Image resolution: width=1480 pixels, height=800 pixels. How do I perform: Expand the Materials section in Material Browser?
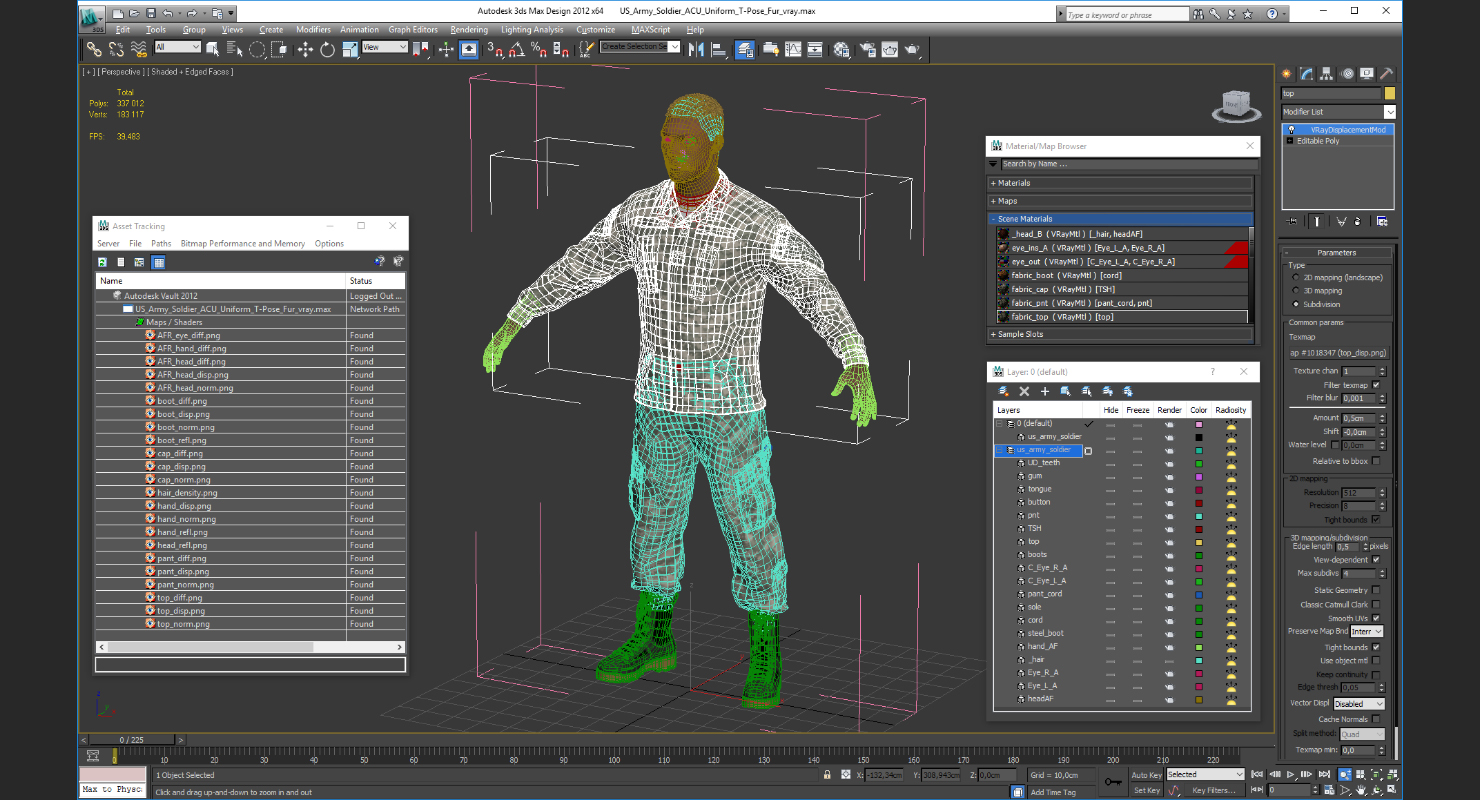1014,183
